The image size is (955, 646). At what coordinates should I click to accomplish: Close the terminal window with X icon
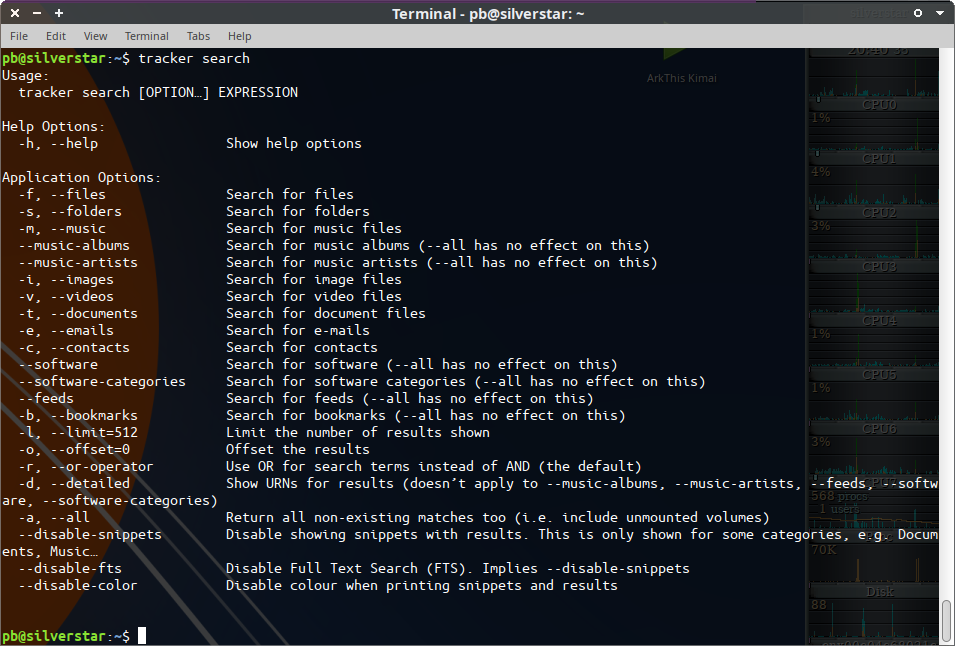[x=16, y=13]
